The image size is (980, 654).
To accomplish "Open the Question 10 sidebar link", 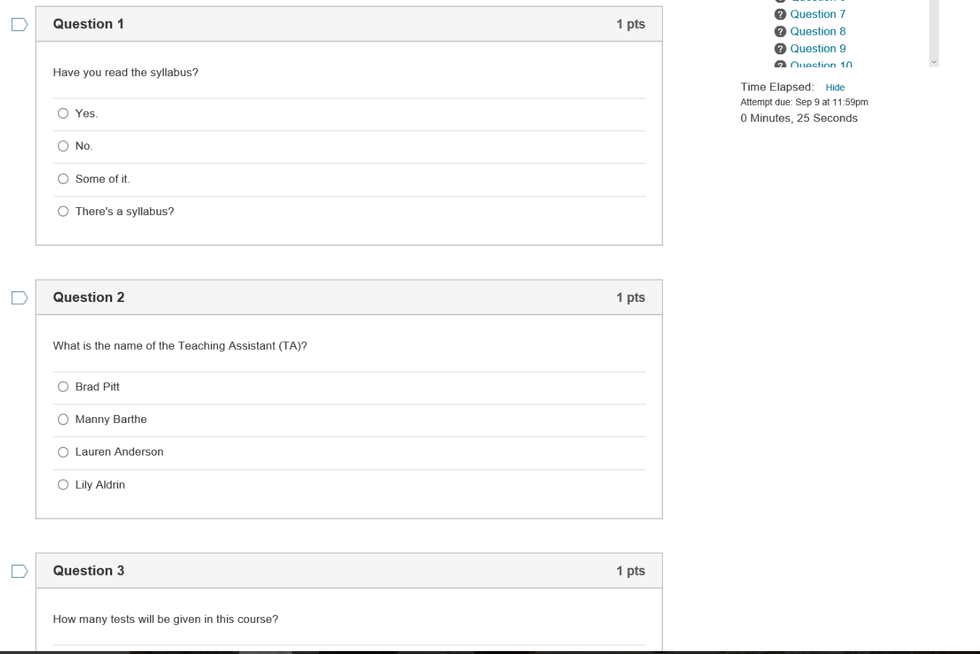I will pyautogui.click(x=820, y=64).
